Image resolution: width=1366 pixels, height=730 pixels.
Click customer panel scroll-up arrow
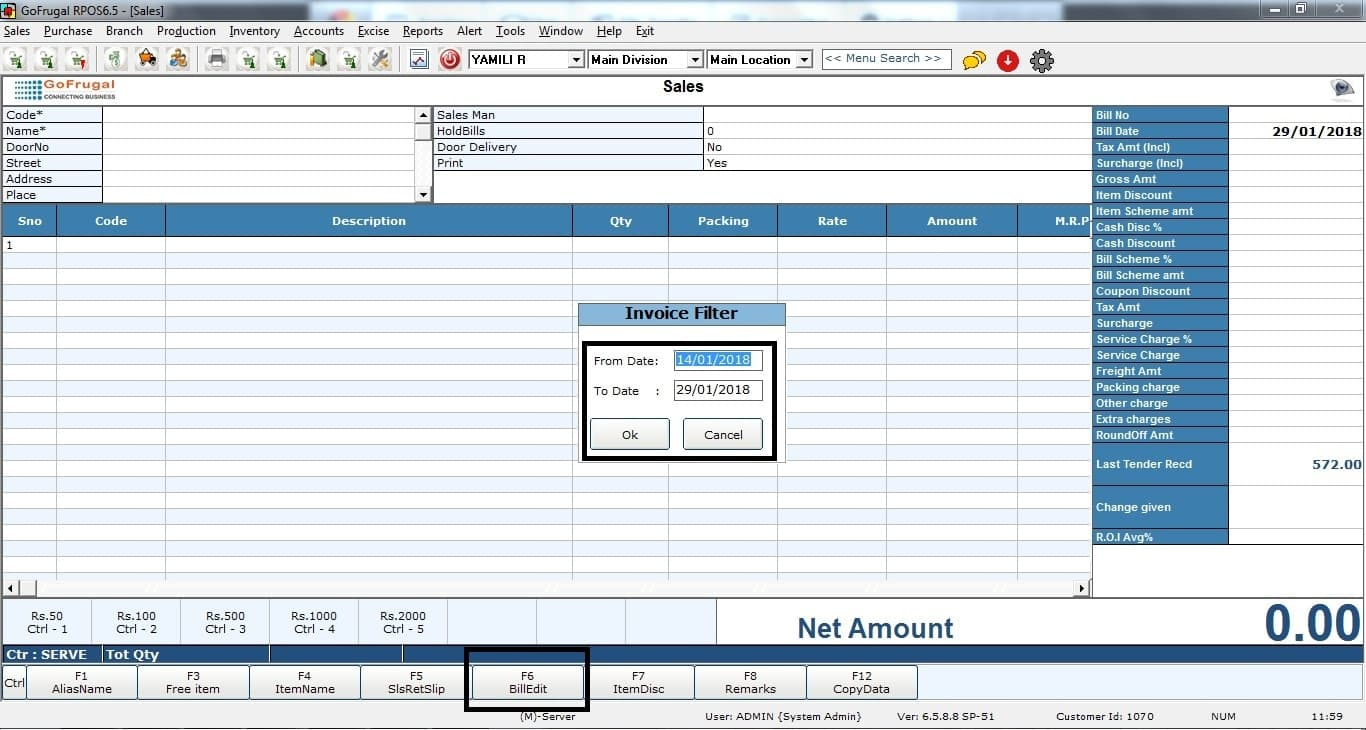pos(424,115)
